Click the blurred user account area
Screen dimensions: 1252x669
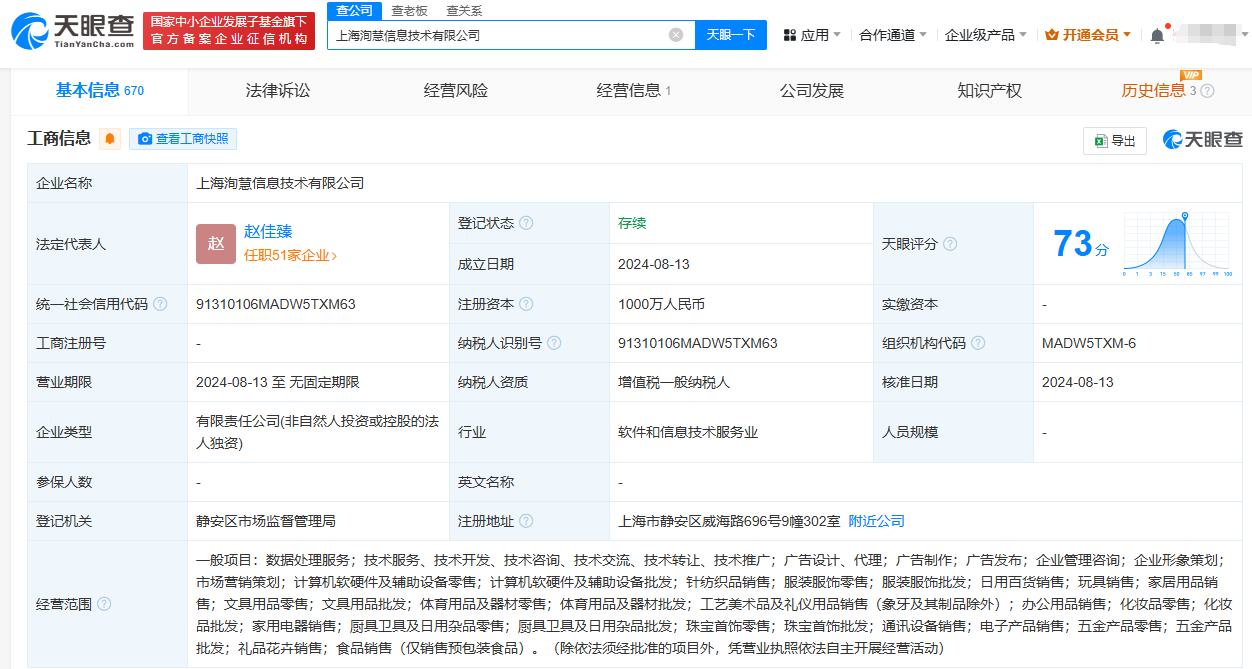pyautogui.click(x=1205, y=35)
